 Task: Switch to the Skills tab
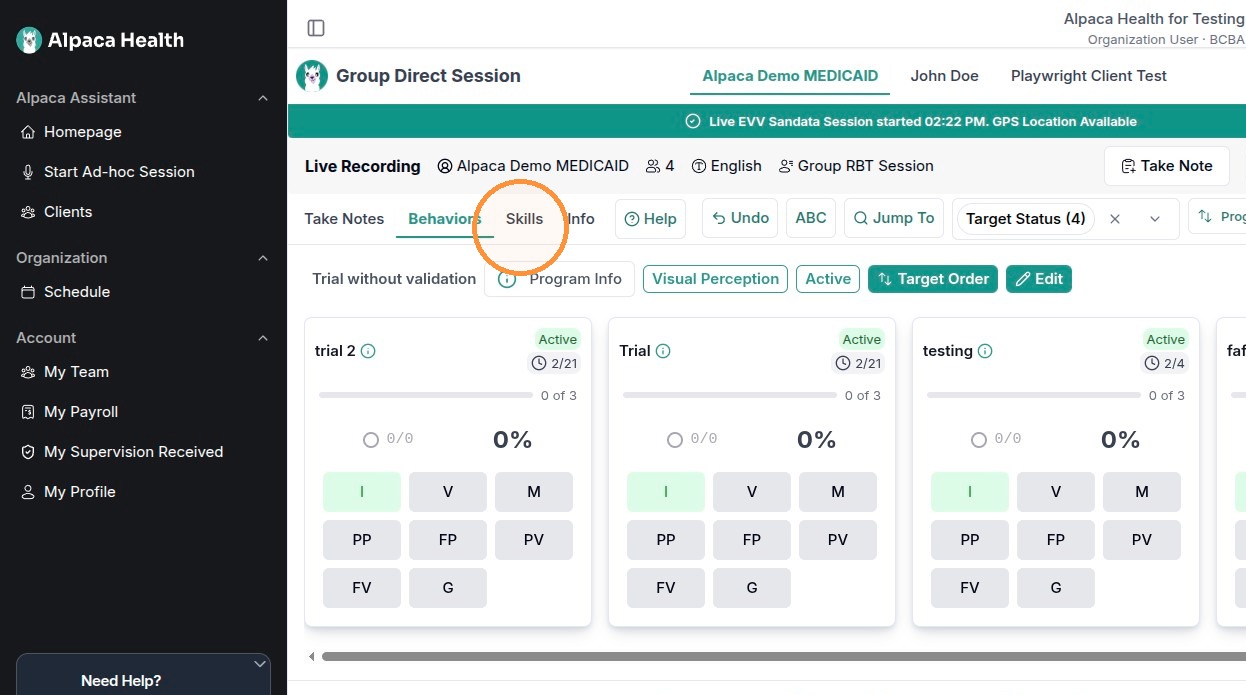coord(525,219)
